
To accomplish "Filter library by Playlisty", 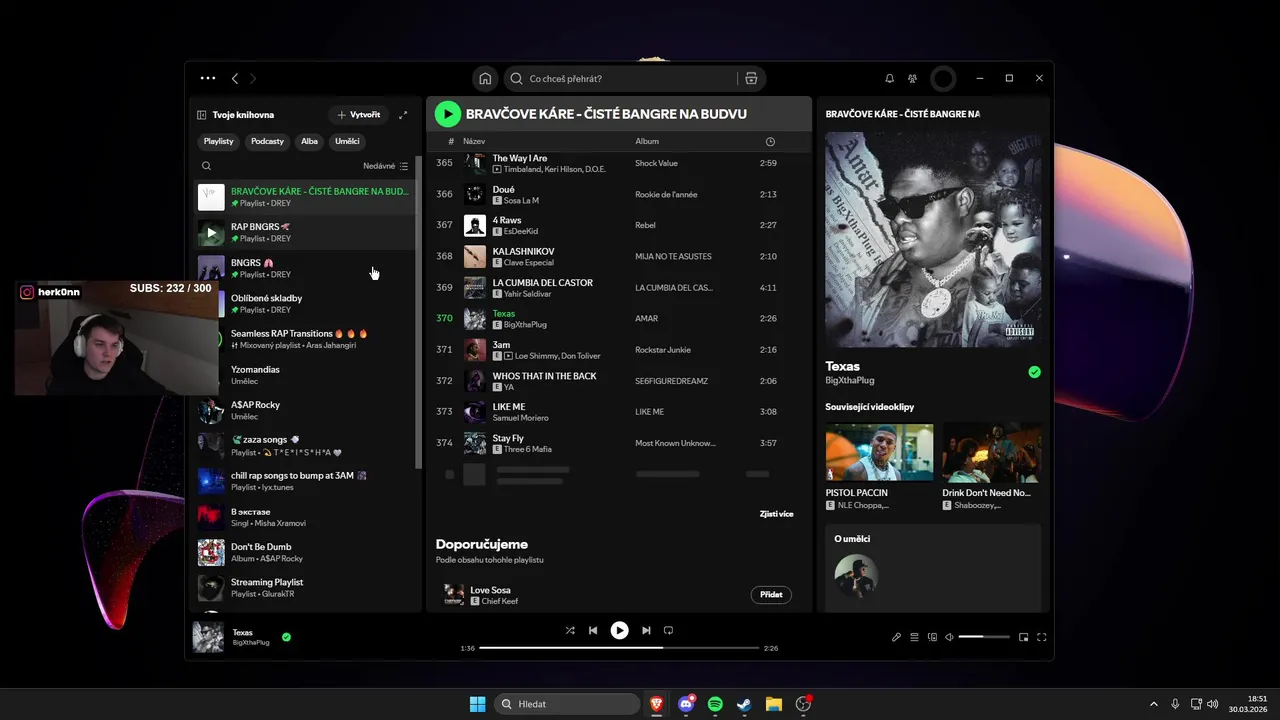I will tap(218, 141).
